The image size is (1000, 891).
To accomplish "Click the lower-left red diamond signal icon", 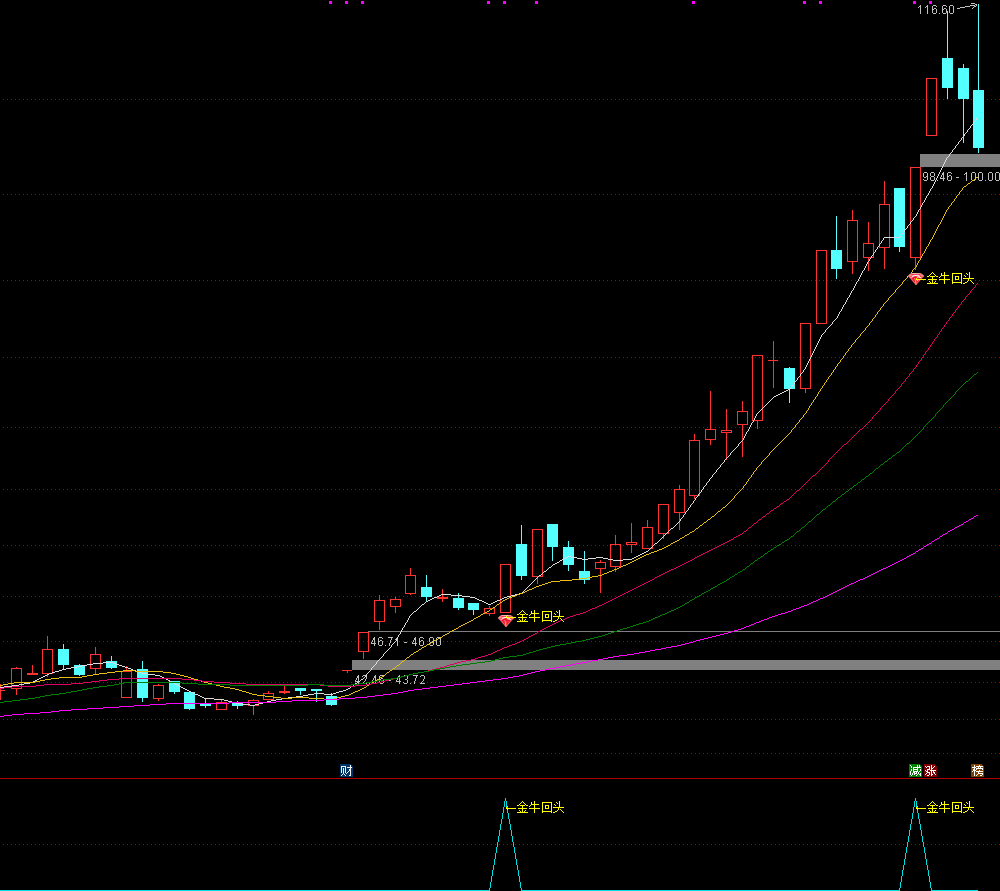I will pyautogui.click(x=506, y=619).
